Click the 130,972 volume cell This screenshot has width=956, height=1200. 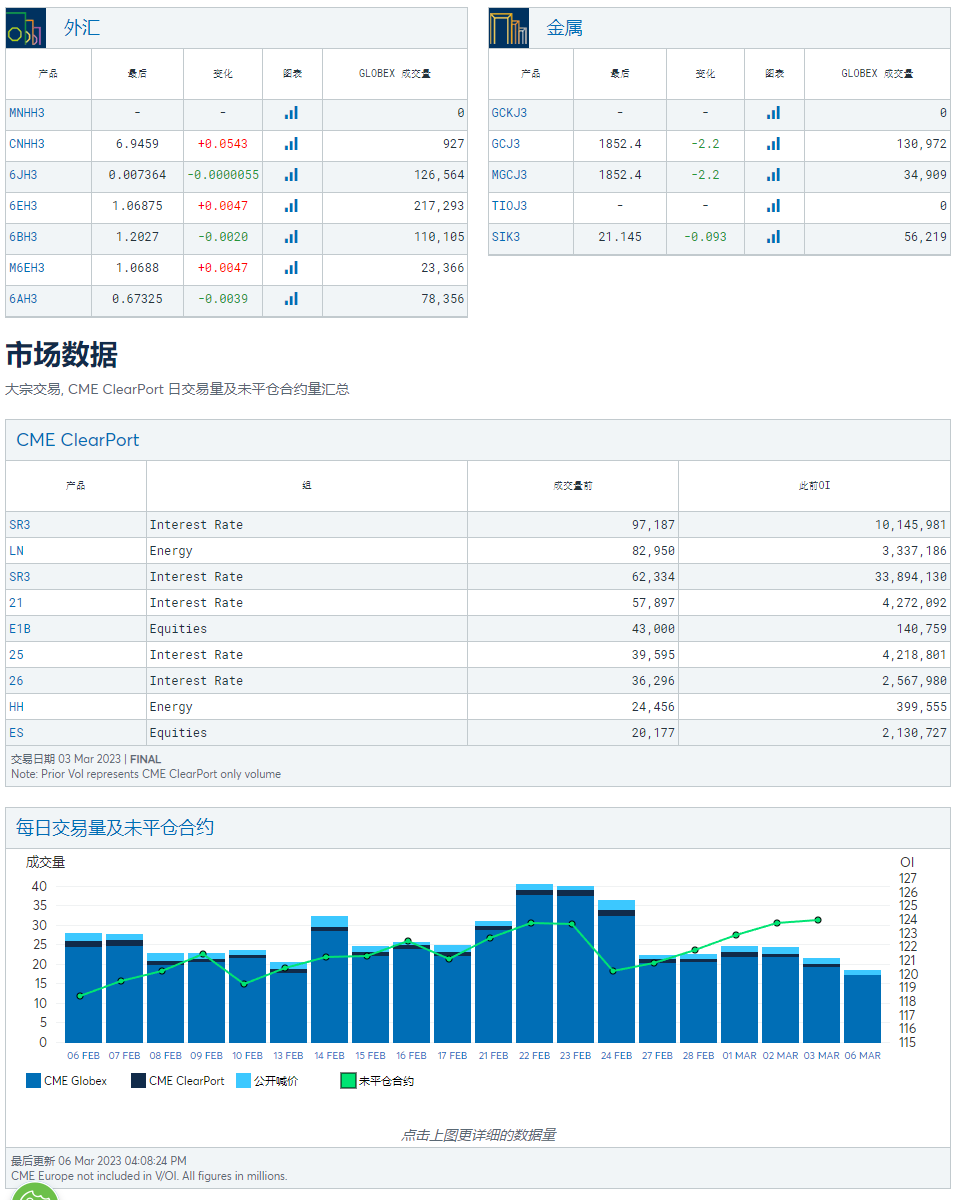877,144
